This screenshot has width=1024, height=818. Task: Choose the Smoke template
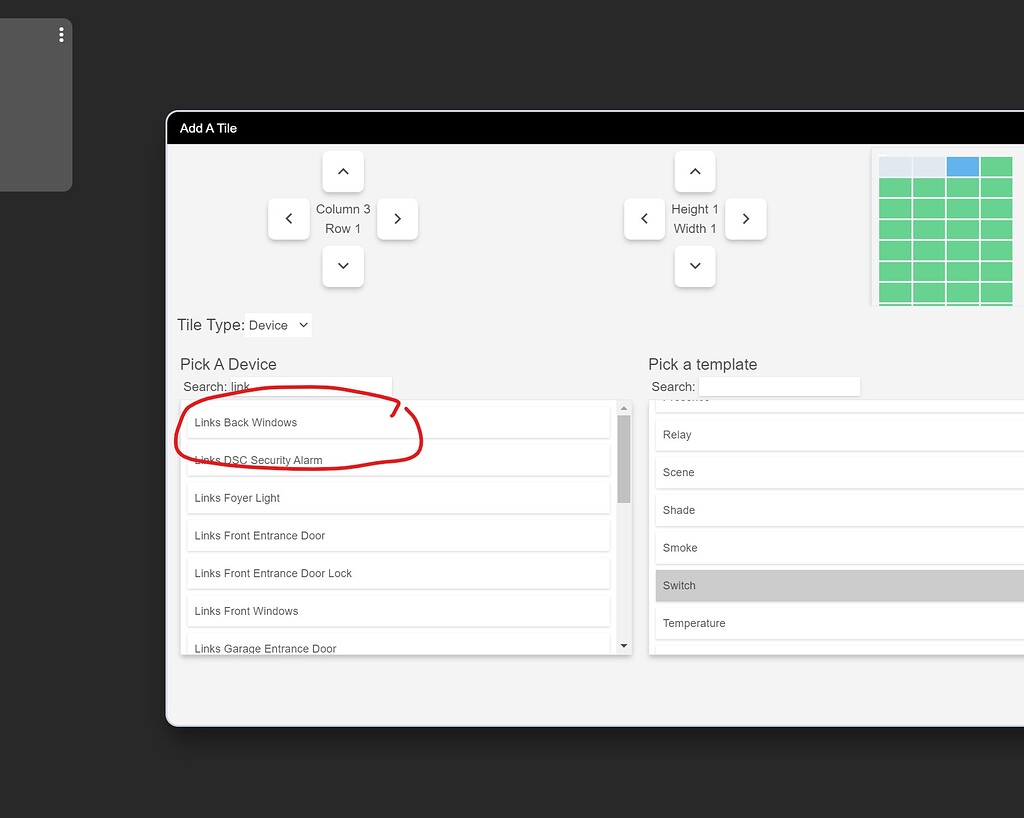pos(840,548)
